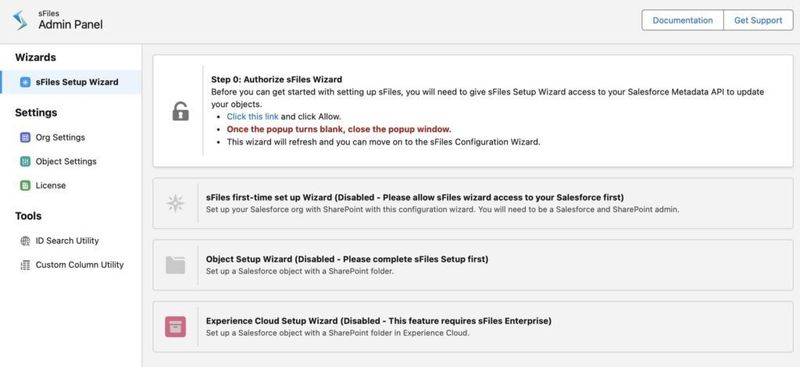Click 'Set up your Salesforce org with SharePoint' description
This screenshot has width=800, height=367.
(442, 209)
